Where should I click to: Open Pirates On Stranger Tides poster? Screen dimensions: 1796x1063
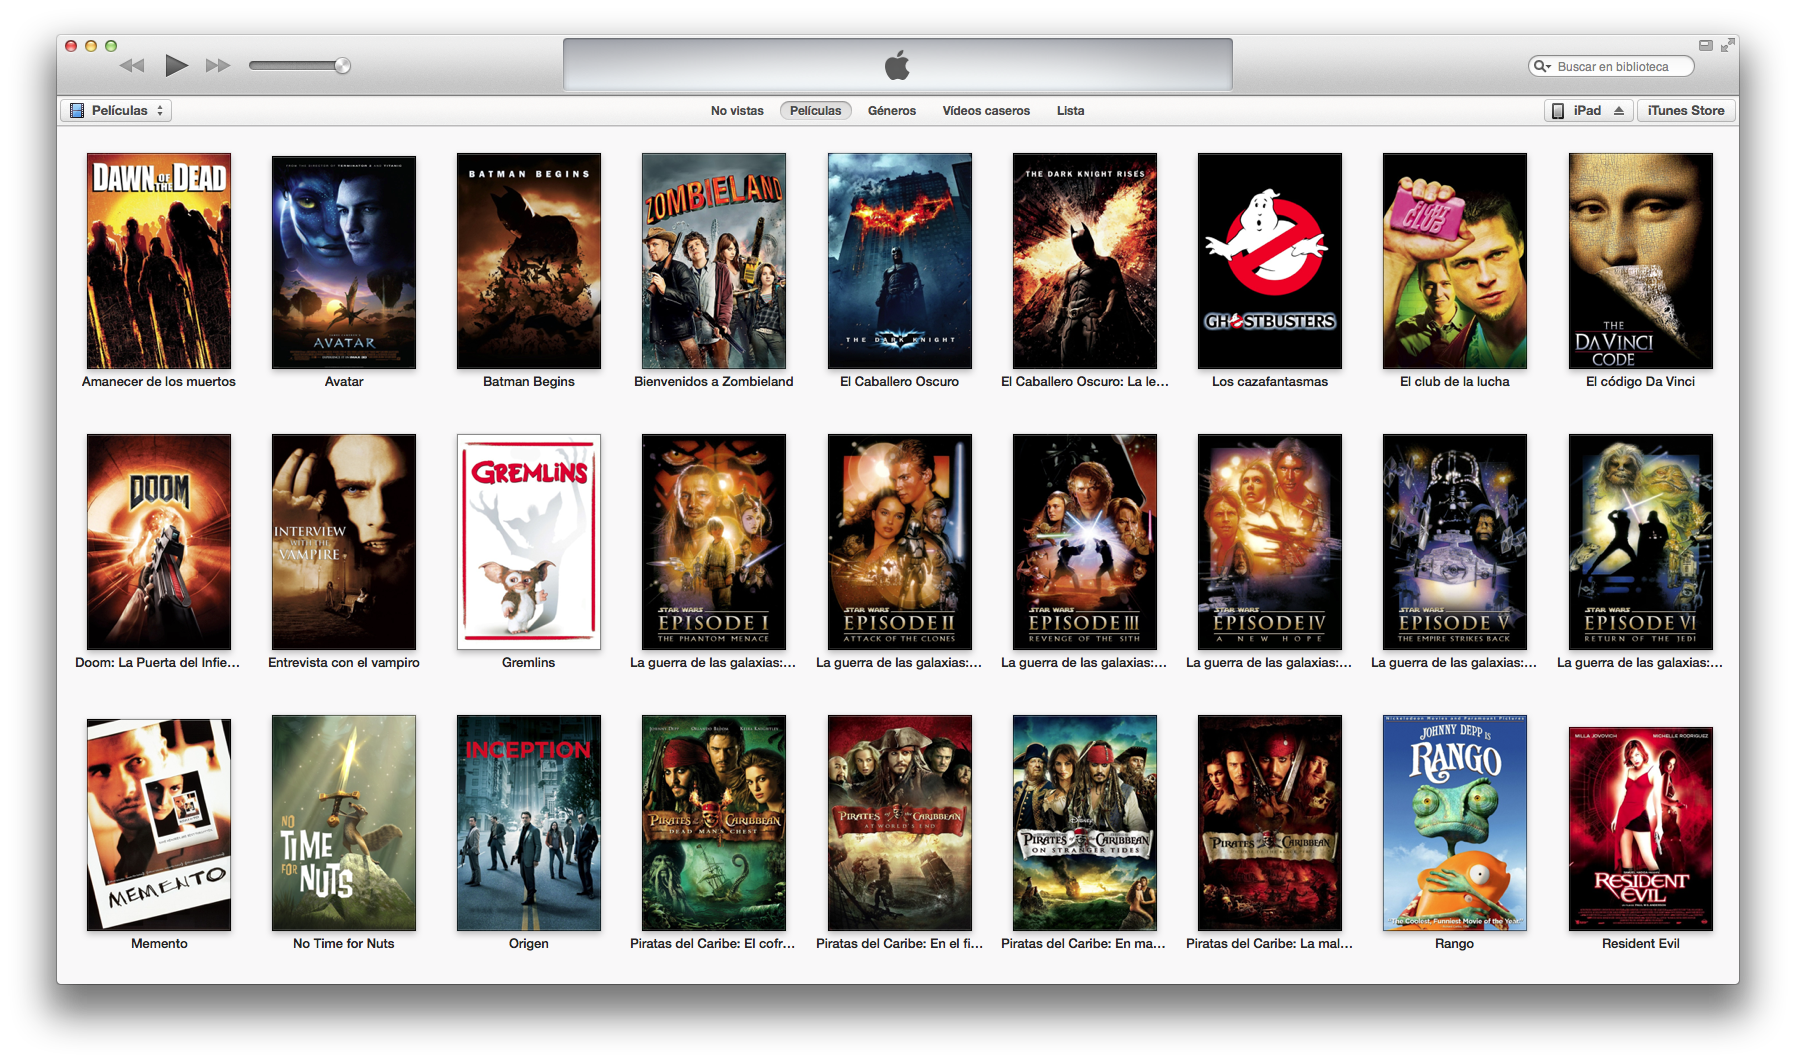click(x=1085, y=823)
